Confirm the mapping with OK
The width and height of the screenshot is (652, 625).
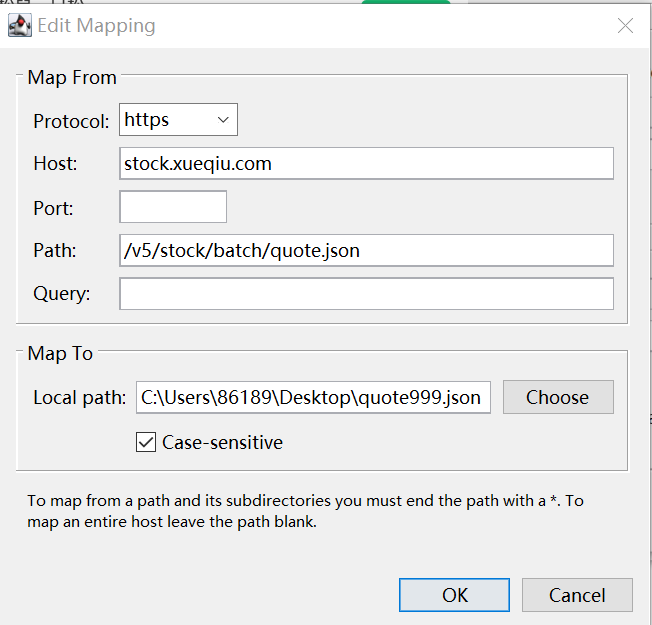coord(454,595)
